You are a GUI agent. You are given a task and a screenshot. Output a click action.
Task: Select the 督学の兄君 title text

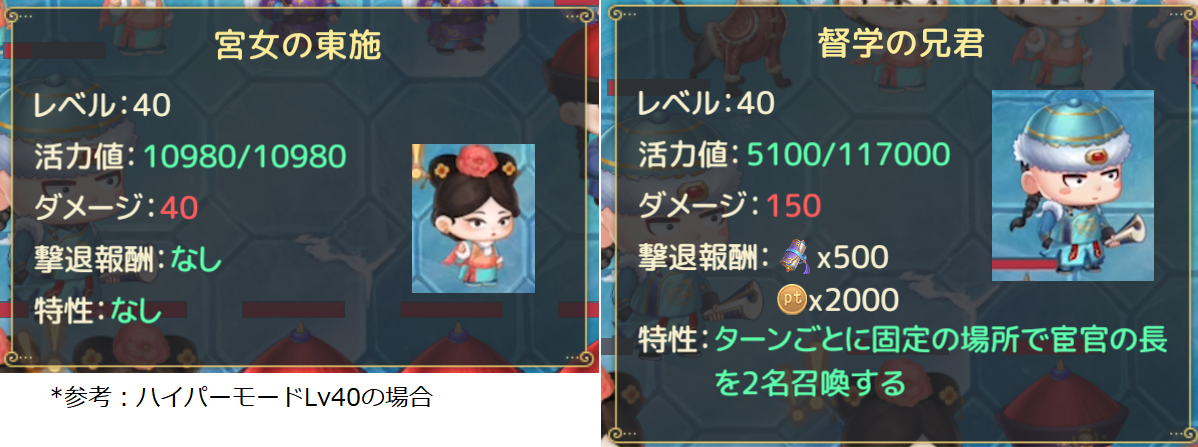(901, 47)
